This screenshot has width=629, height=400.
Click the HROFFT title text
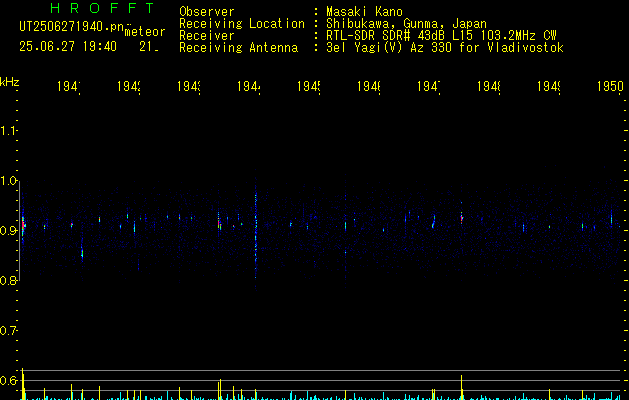point(103,8)
